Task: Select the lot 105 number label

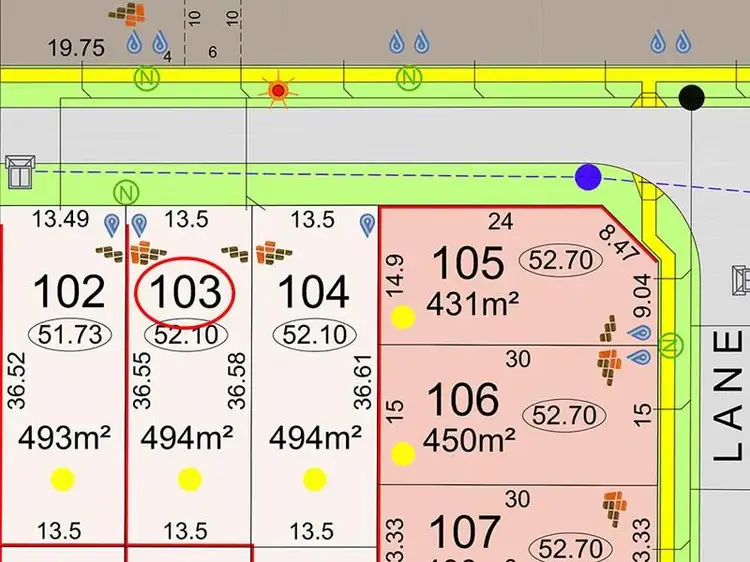Action: point(467,264)
